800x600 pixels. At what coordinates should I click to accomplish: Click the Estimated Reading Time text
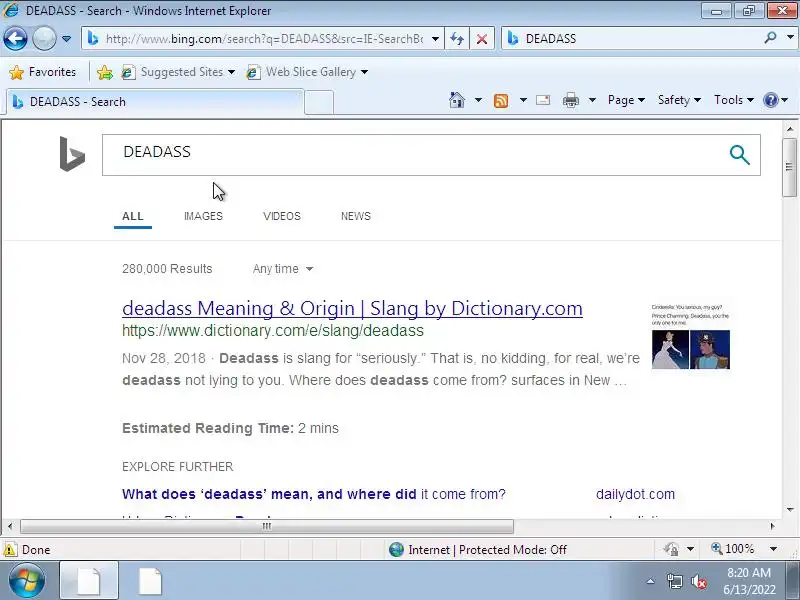click(x=230, y=428)
